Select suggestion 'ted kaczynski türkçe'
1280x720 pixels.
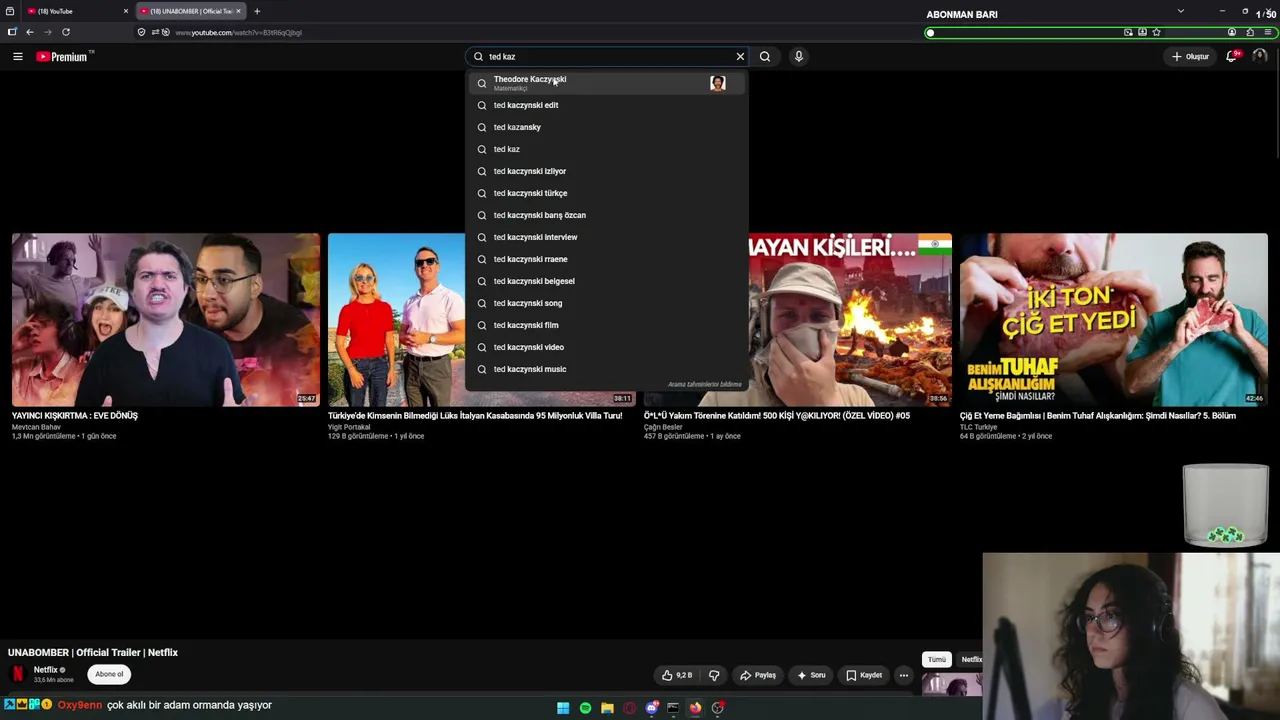pos(607,193)
